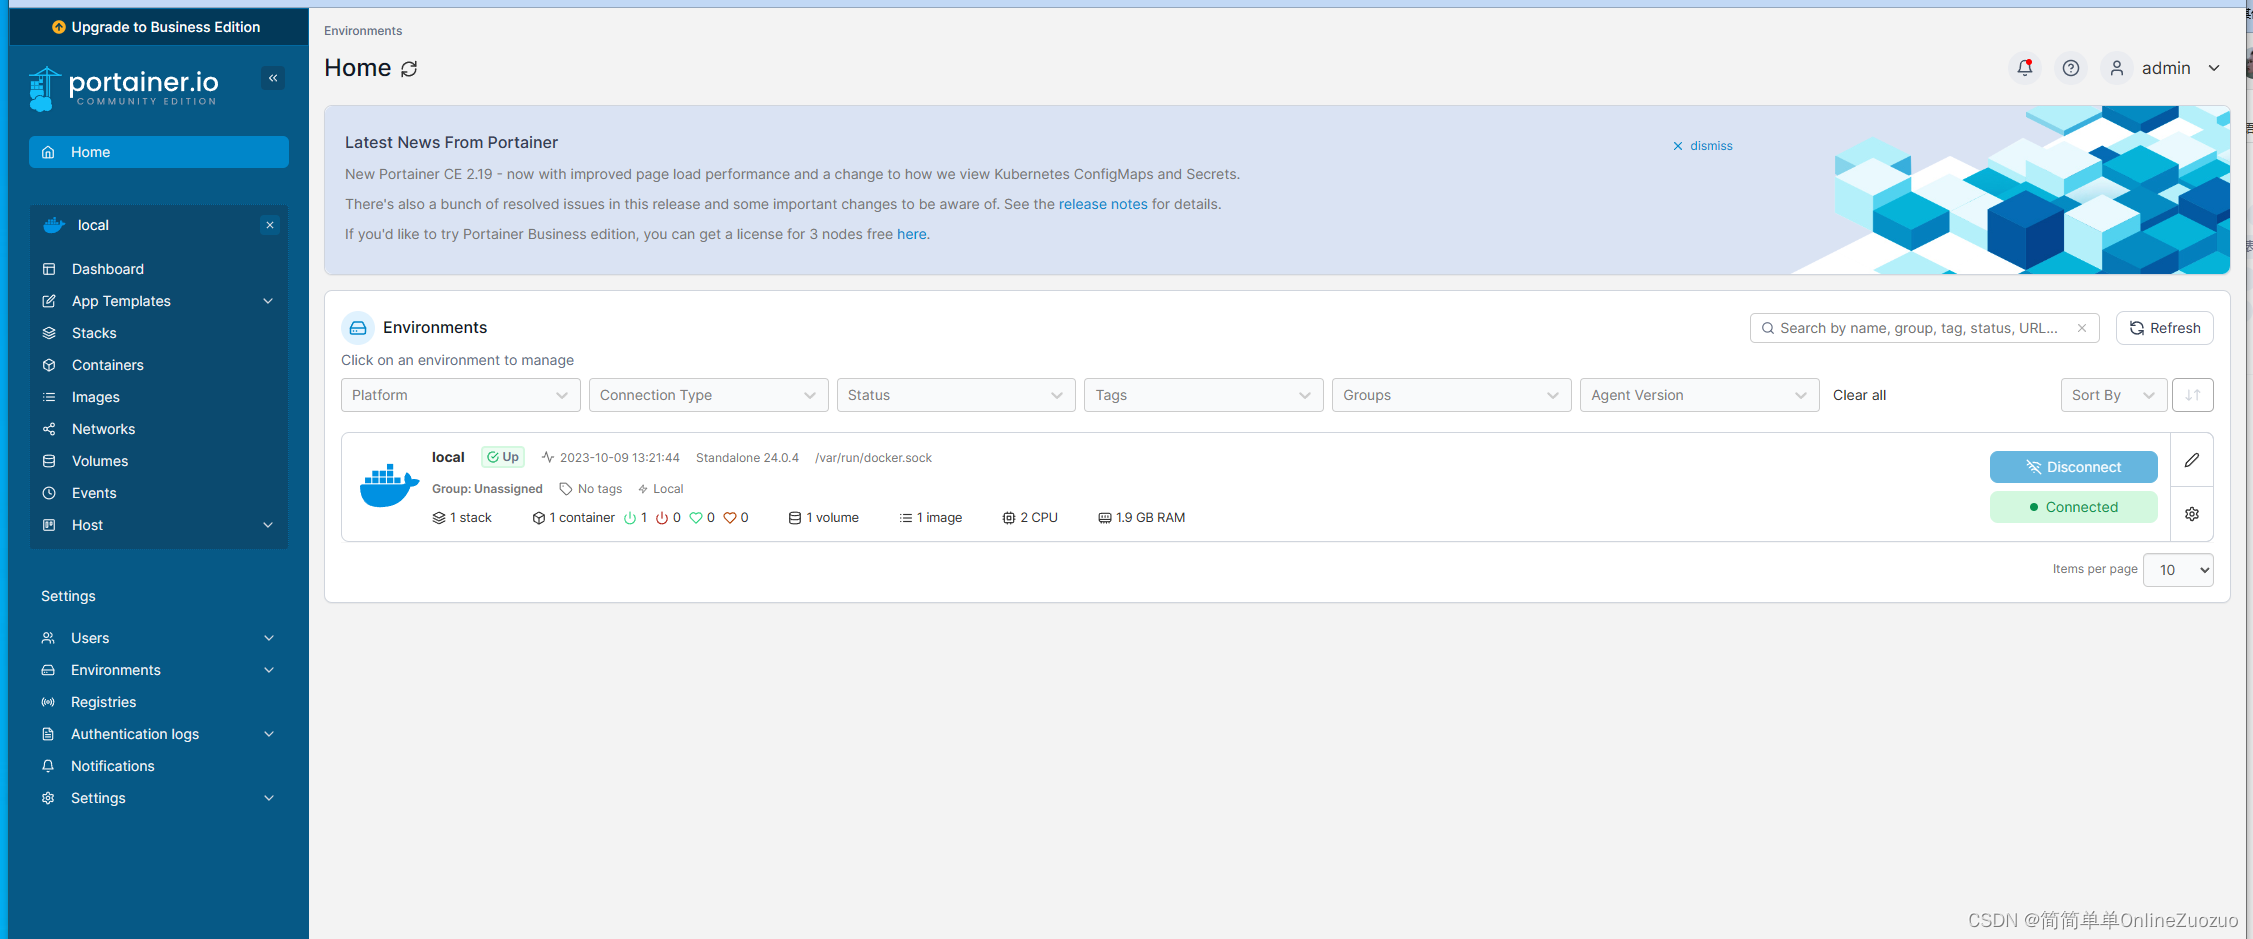Click the /var/run/docker.sock URL text
The width and height of the screenshot is (2253, 939).
873,458
